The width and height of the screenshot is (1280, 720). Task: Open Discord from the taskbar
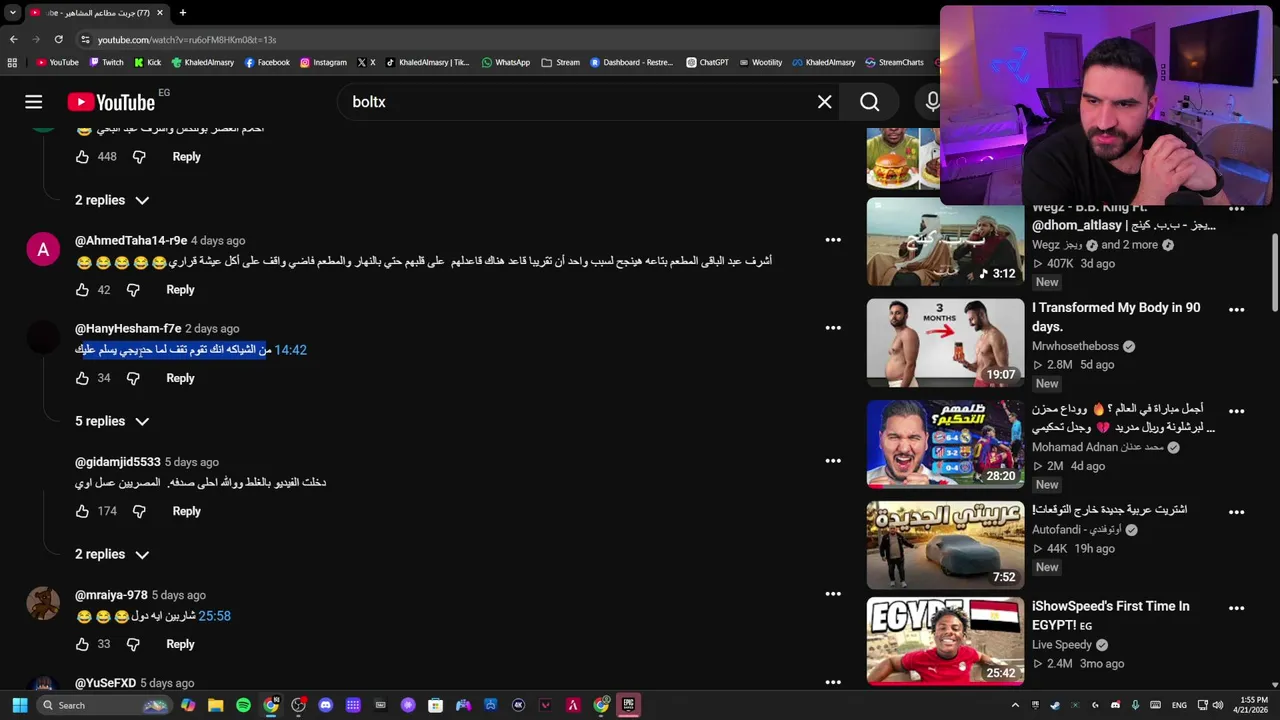(x=325, y=705)
